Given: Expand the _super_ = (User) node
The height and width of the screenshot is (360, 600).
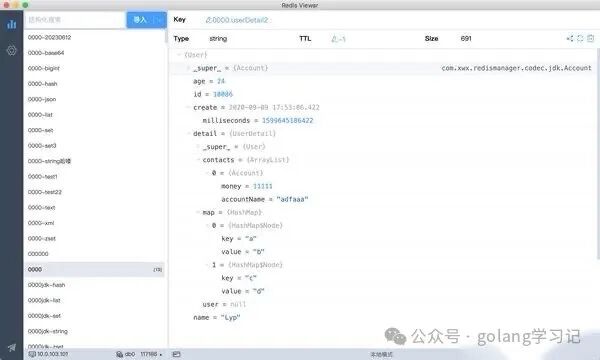Looking at the screenshot, I should pyautogui.click(x=198, y=147).
